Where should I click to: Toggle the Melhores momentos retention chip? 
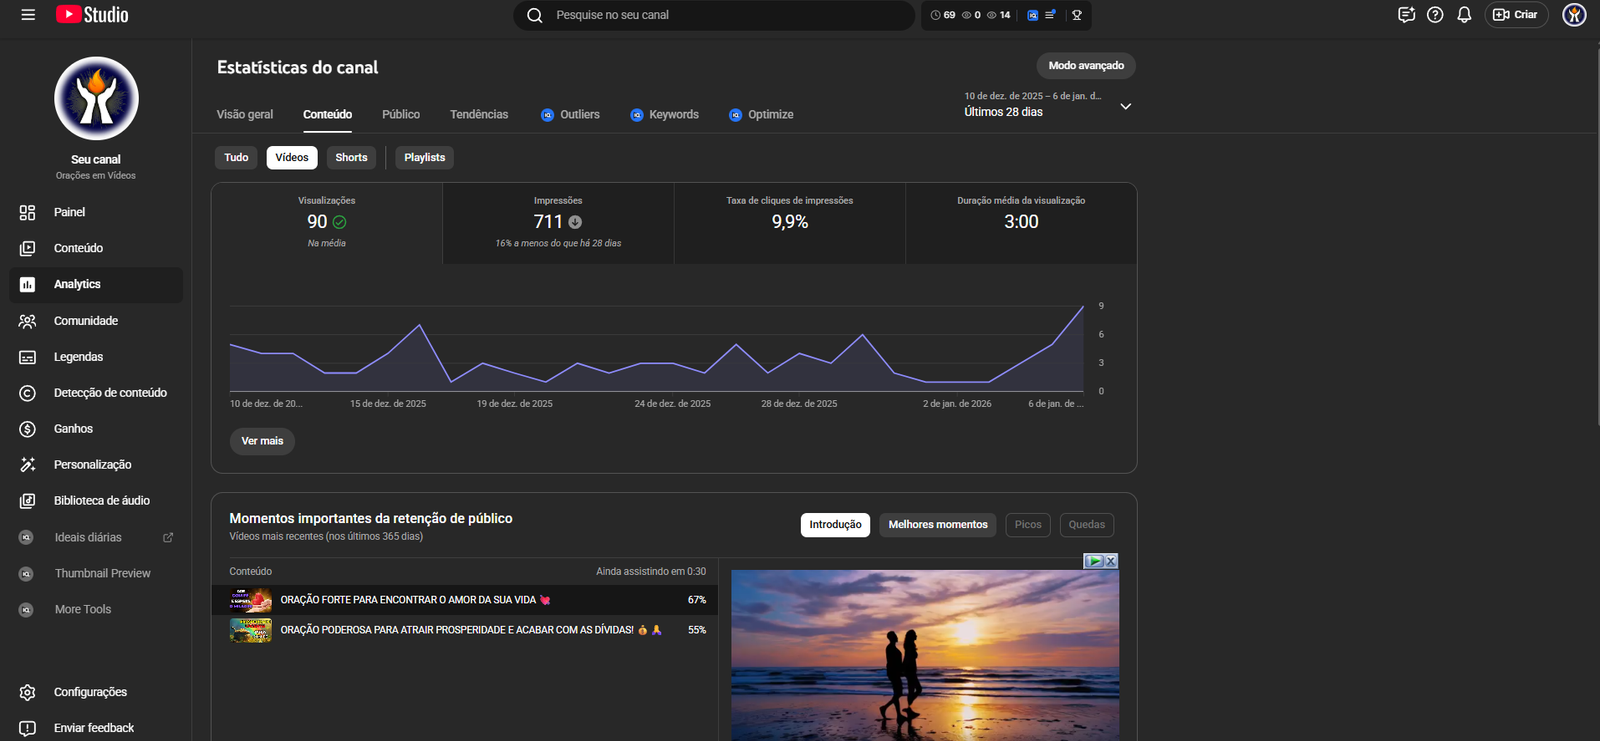click(x=937, y=525)
